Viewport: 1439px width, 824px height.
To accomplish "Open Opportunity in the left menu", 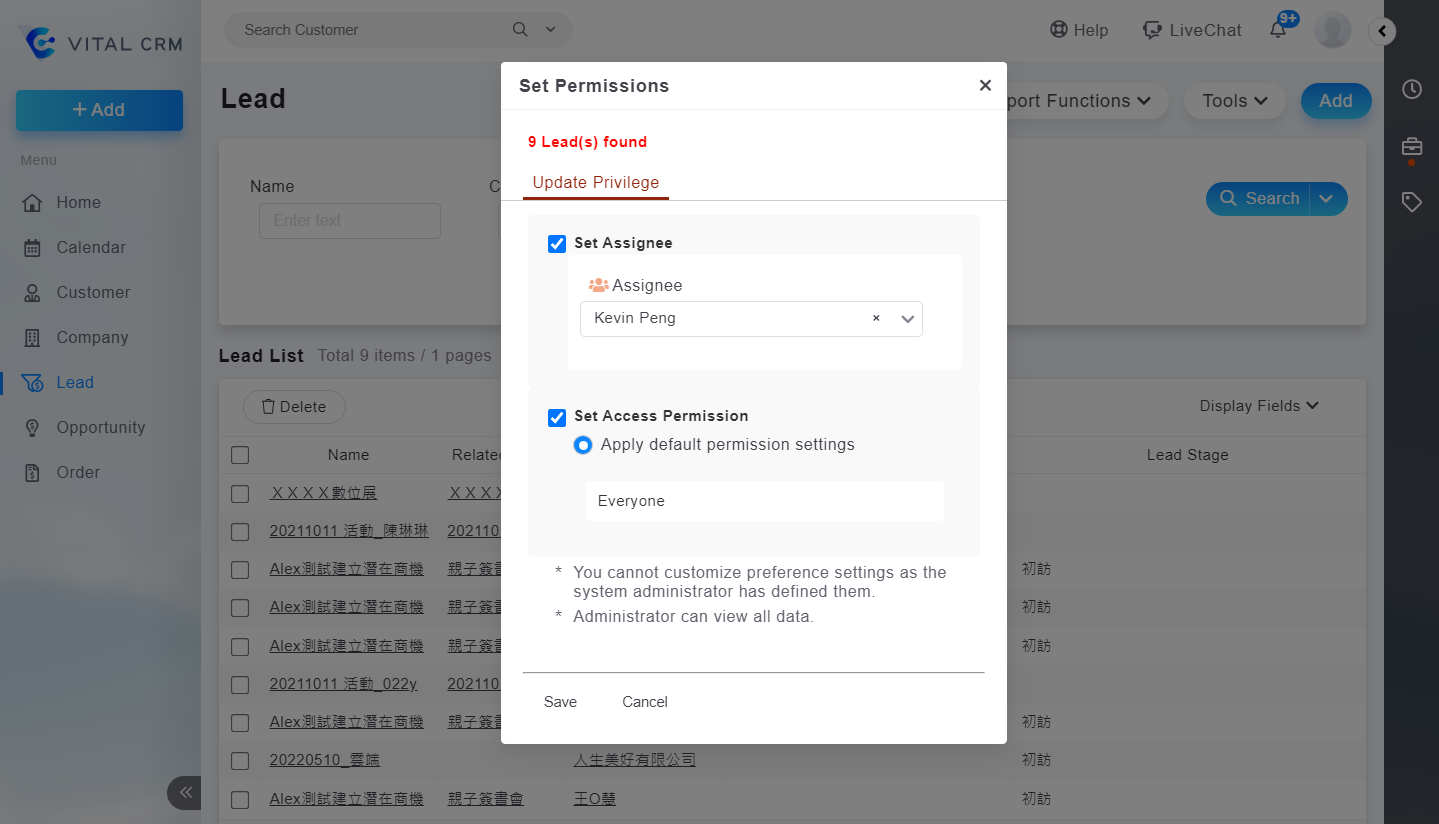I will pyautogui.click(x=100, y=428).
